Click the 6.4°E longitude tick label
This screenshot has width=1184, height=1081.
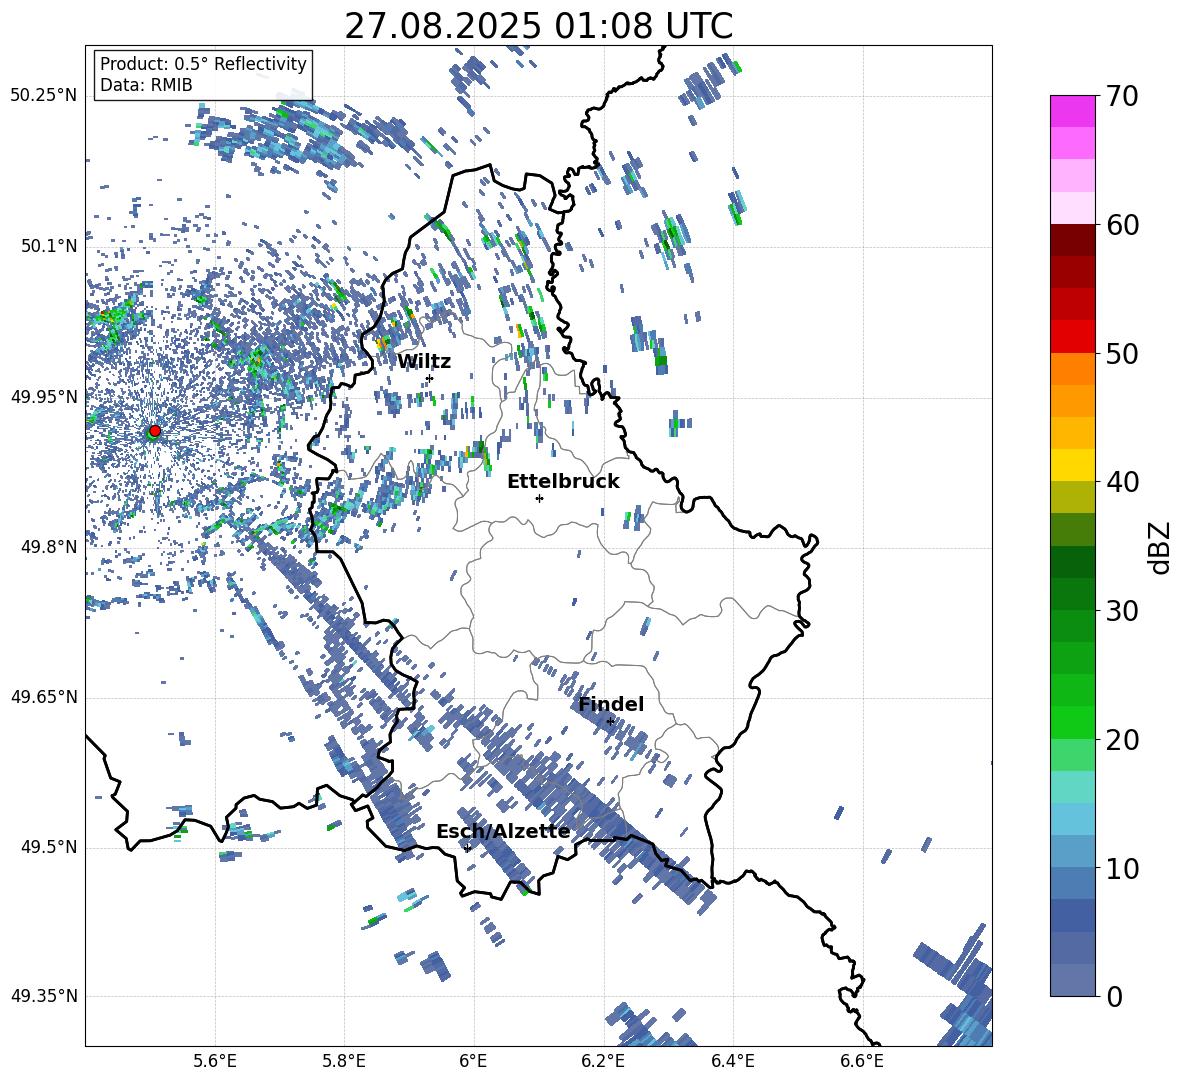732,1061
